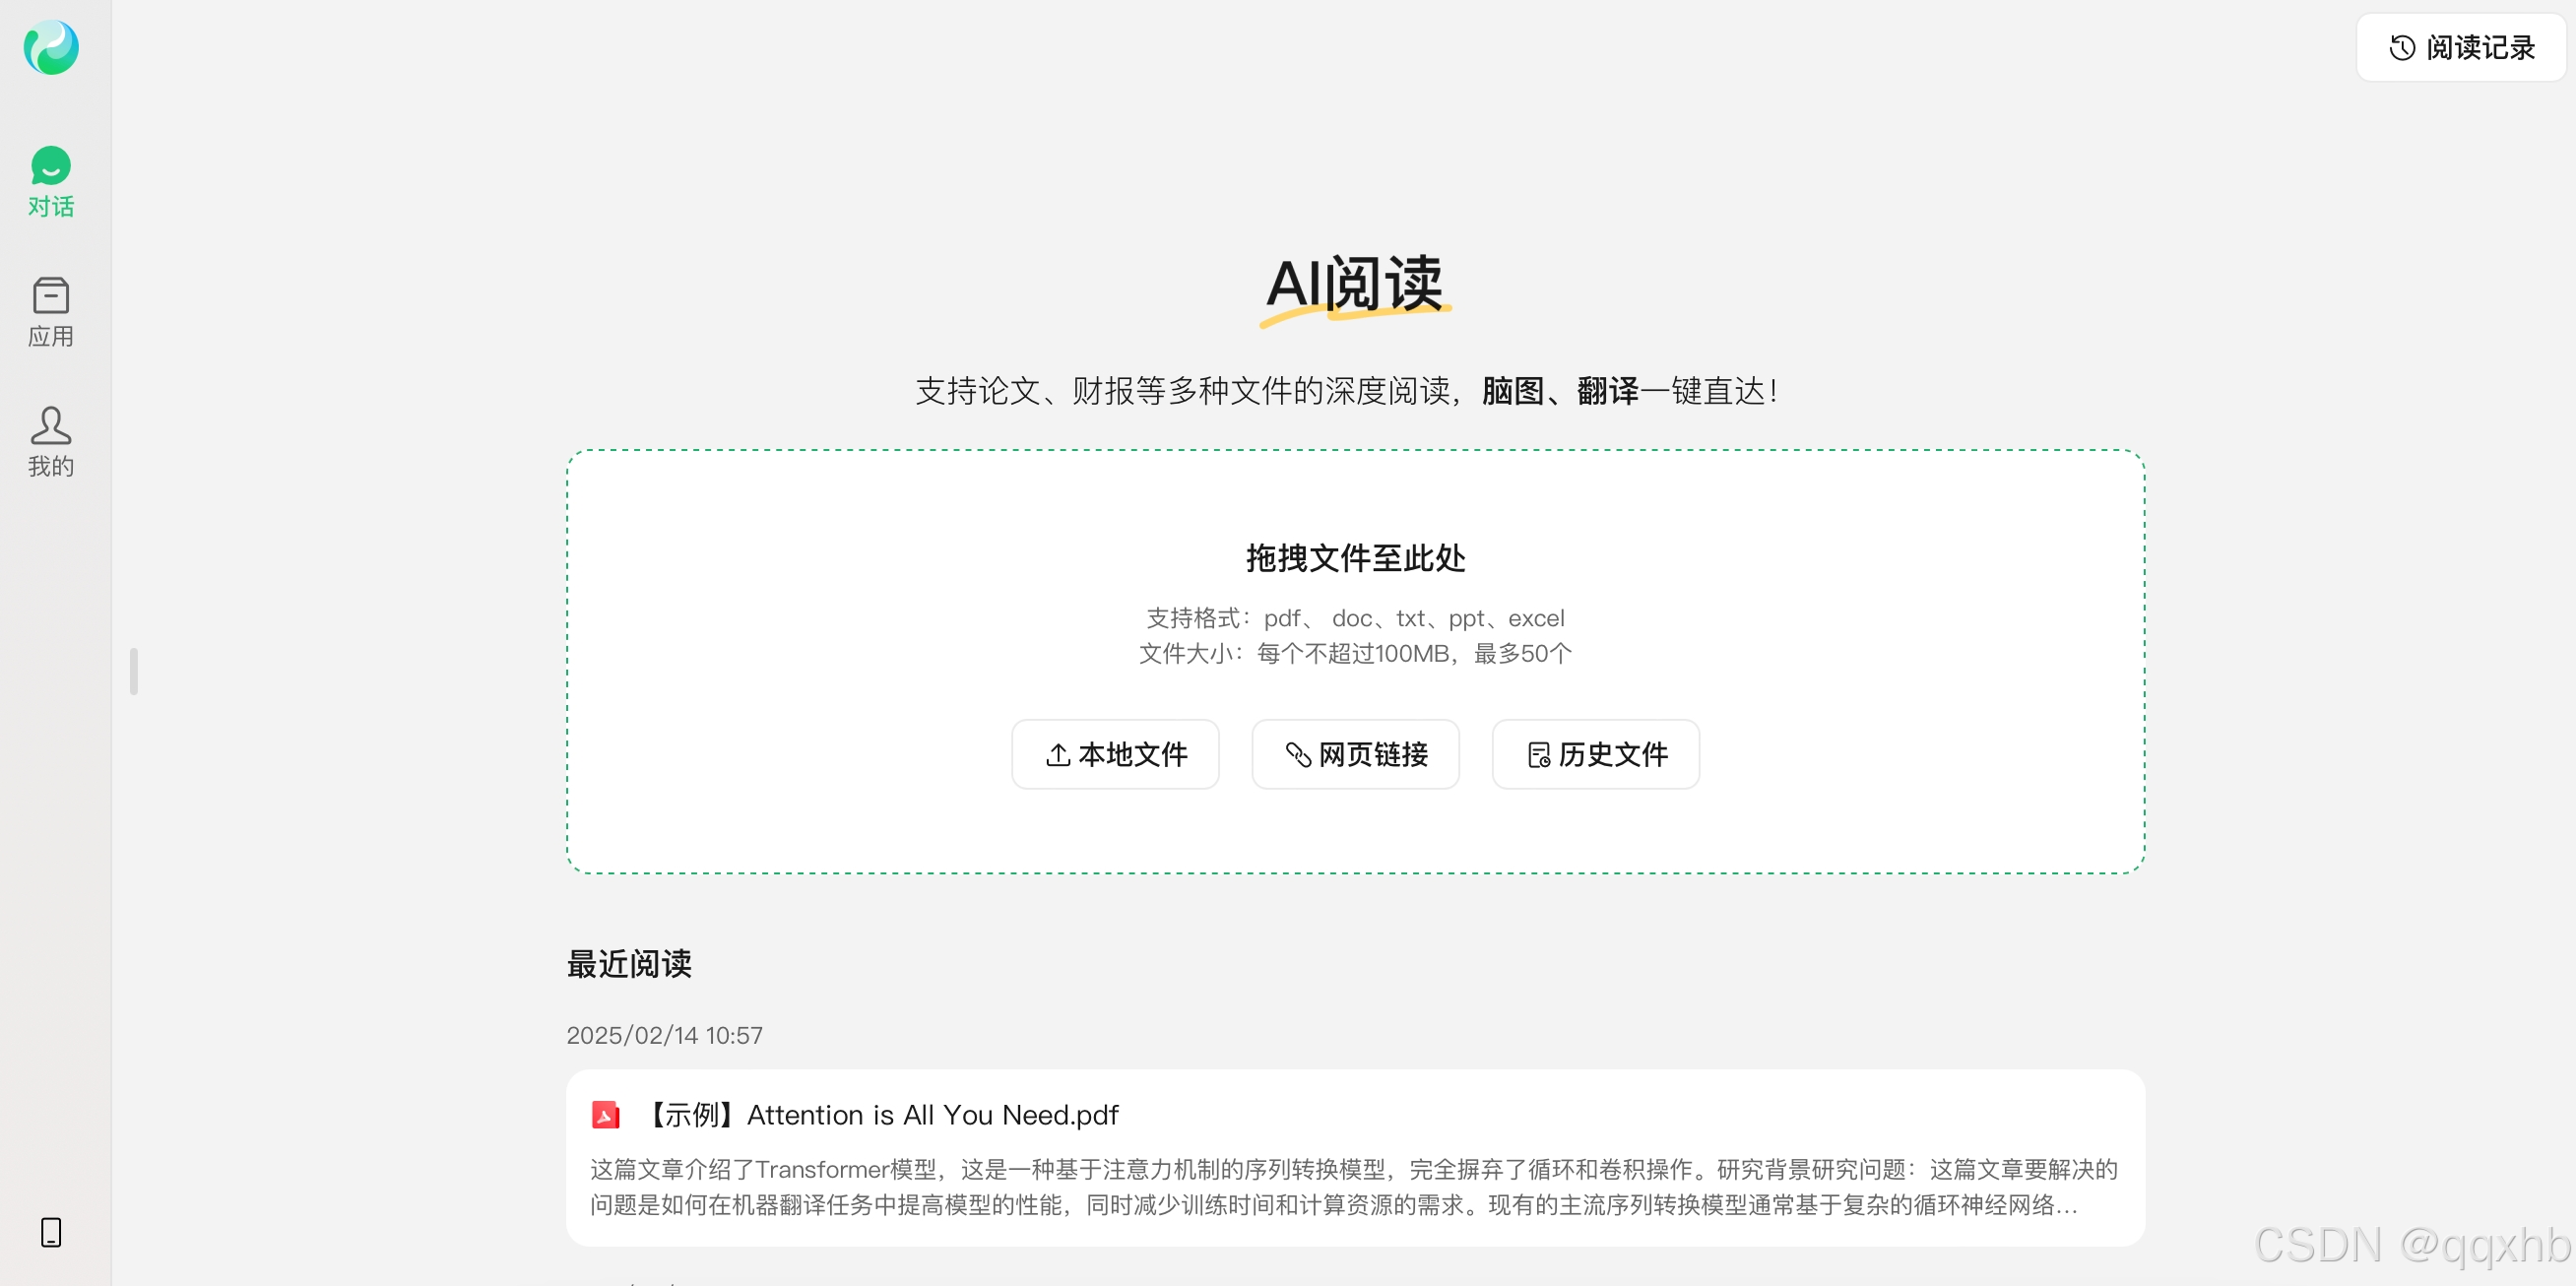Click the Transformer summary text of recent file
2576x1286 pixels.
tap(1354, 1186)
